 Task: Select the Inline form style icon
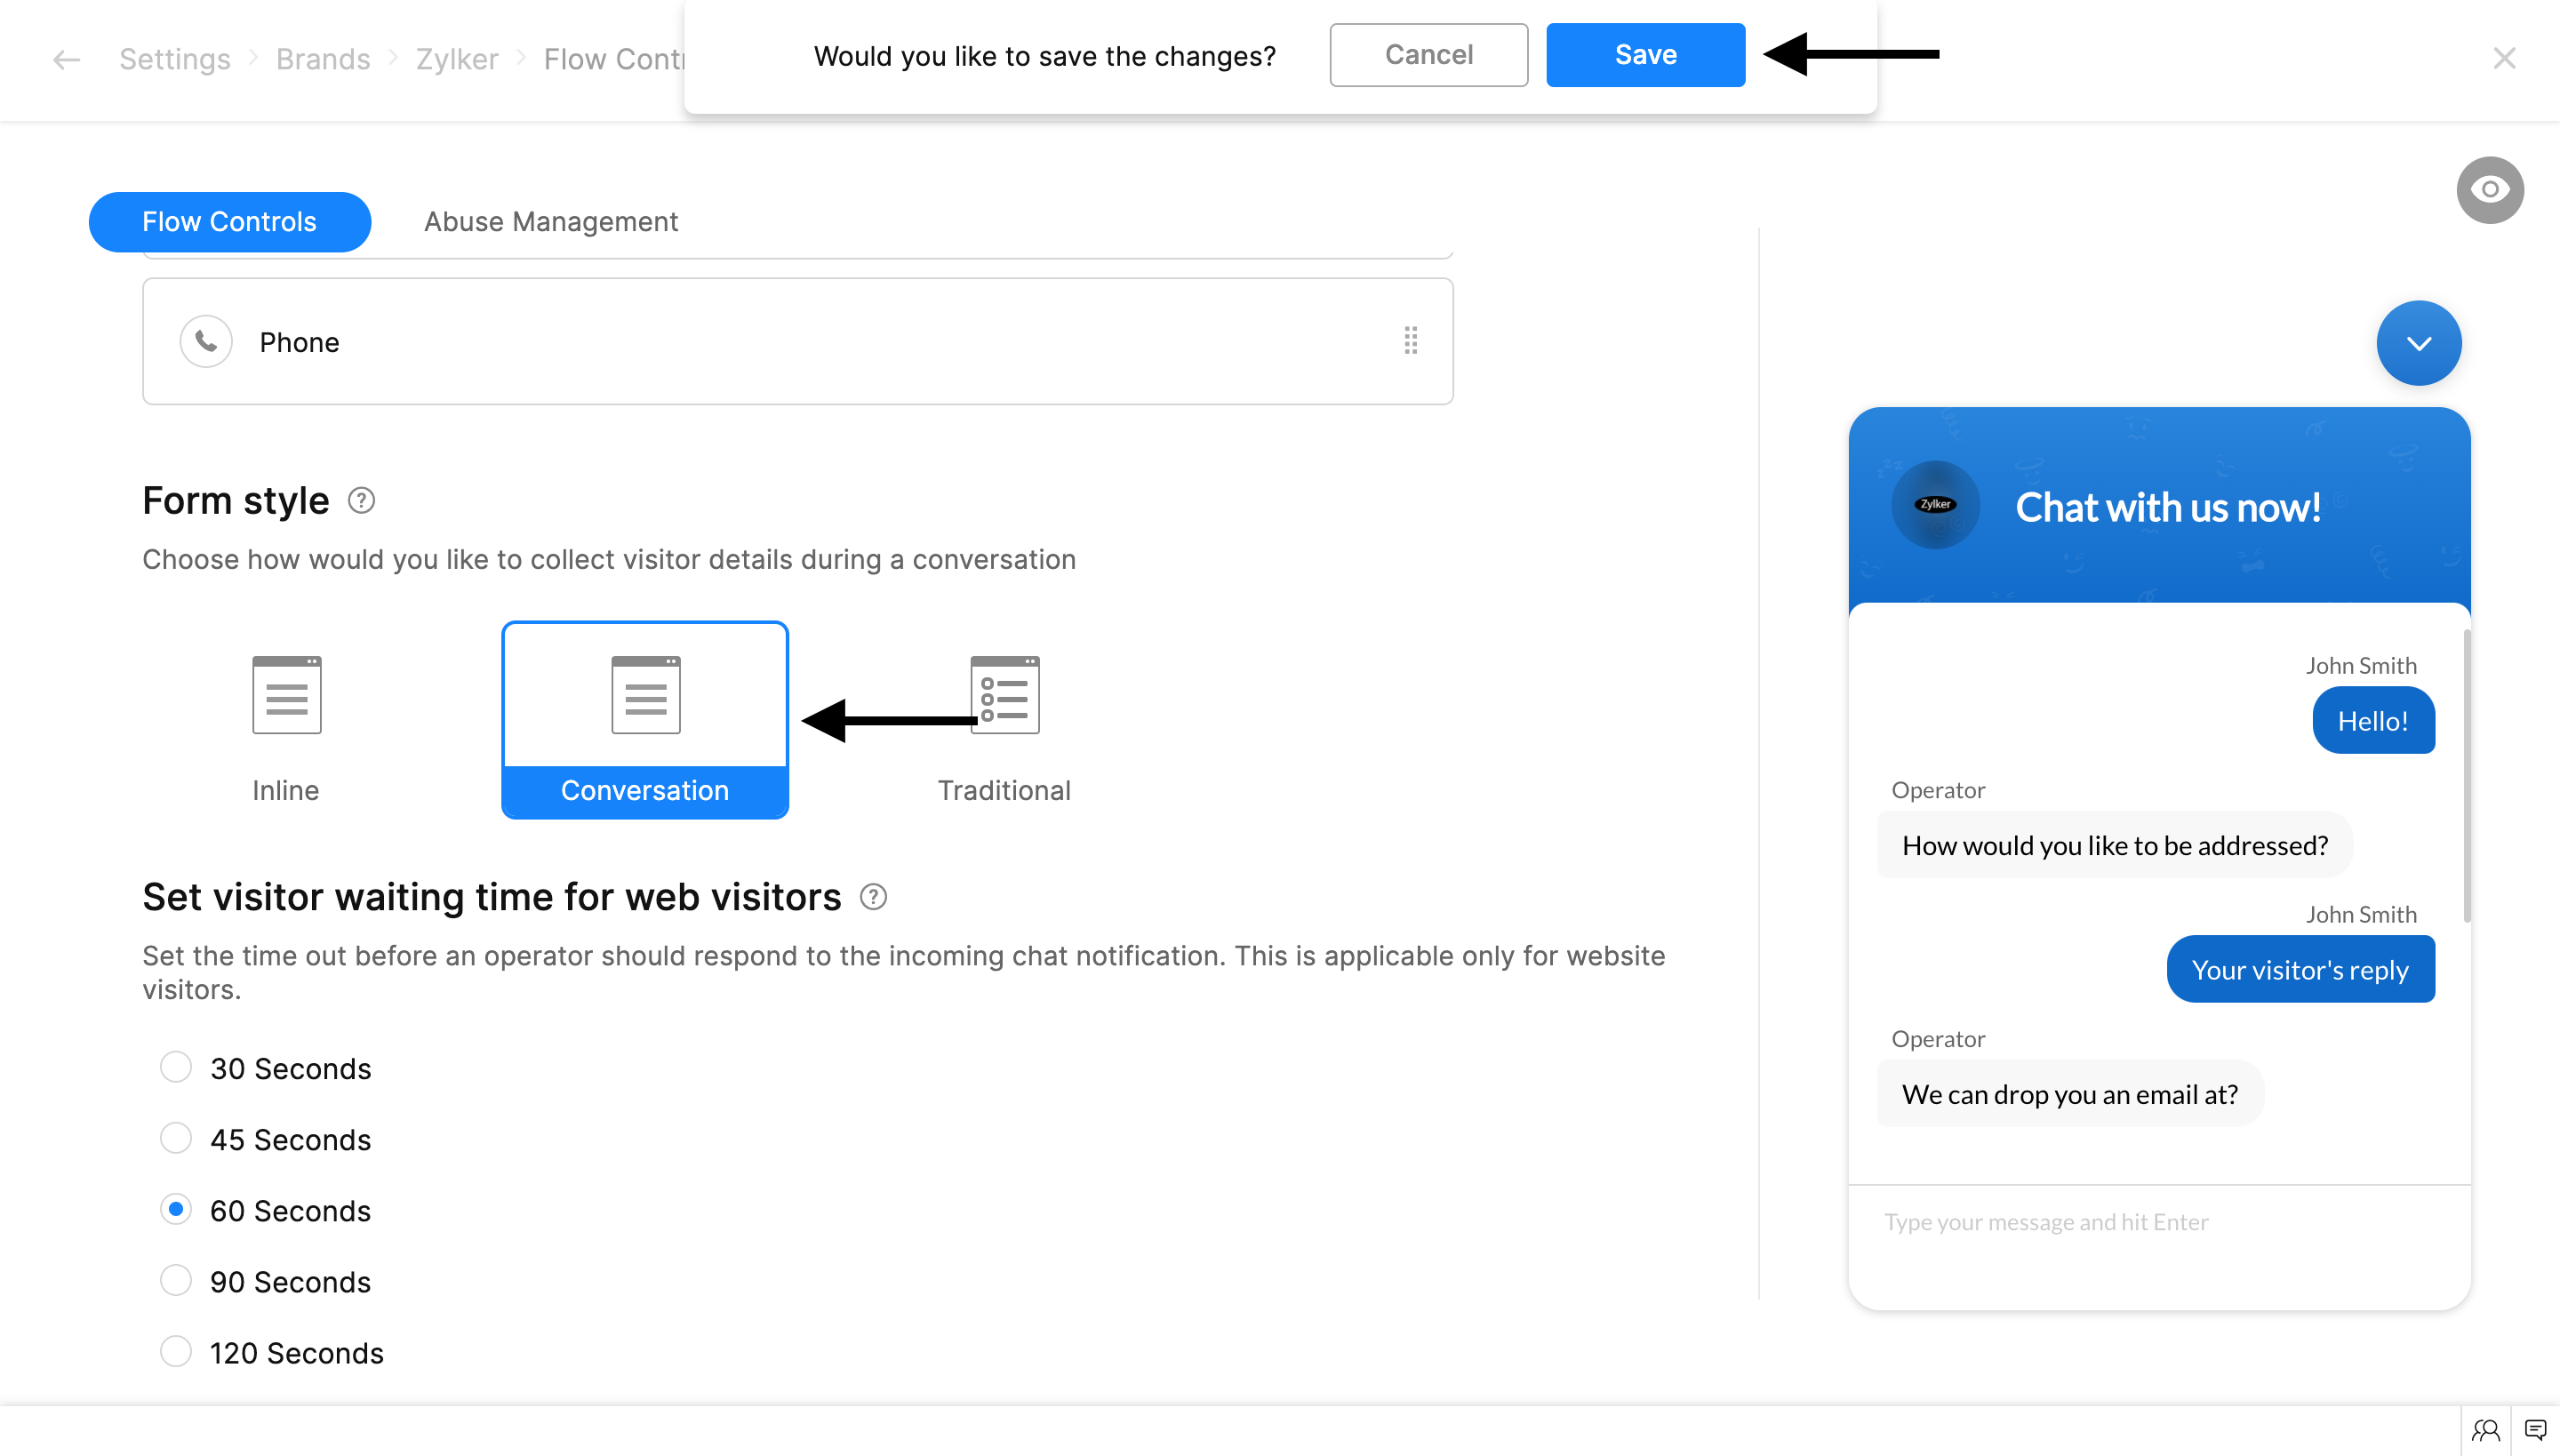tap(286, 695)
